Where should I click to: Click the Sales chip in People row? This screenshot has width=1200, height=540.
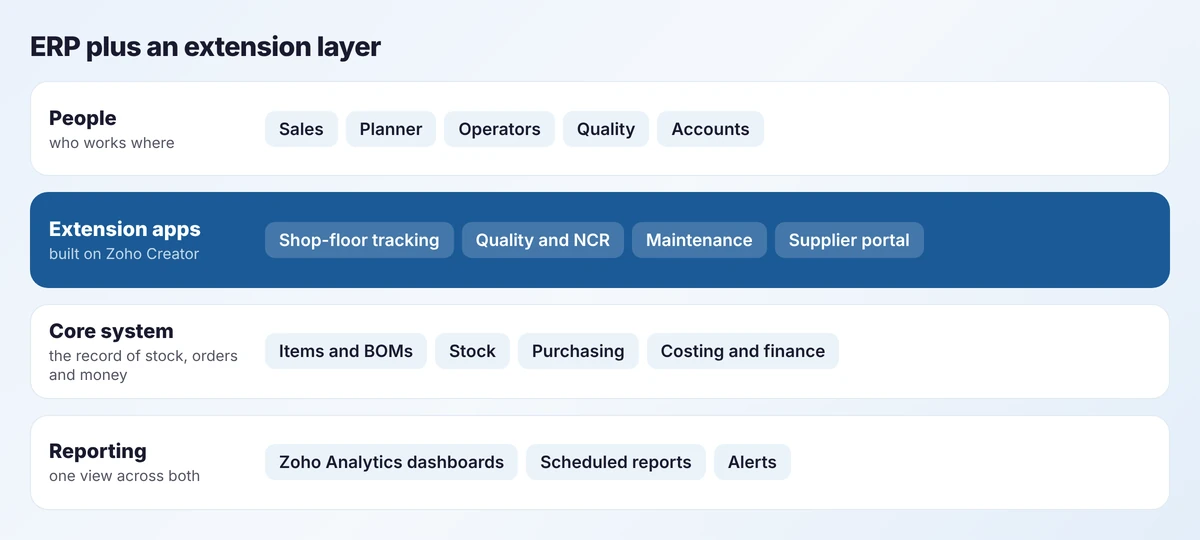(x=301, y=129)
